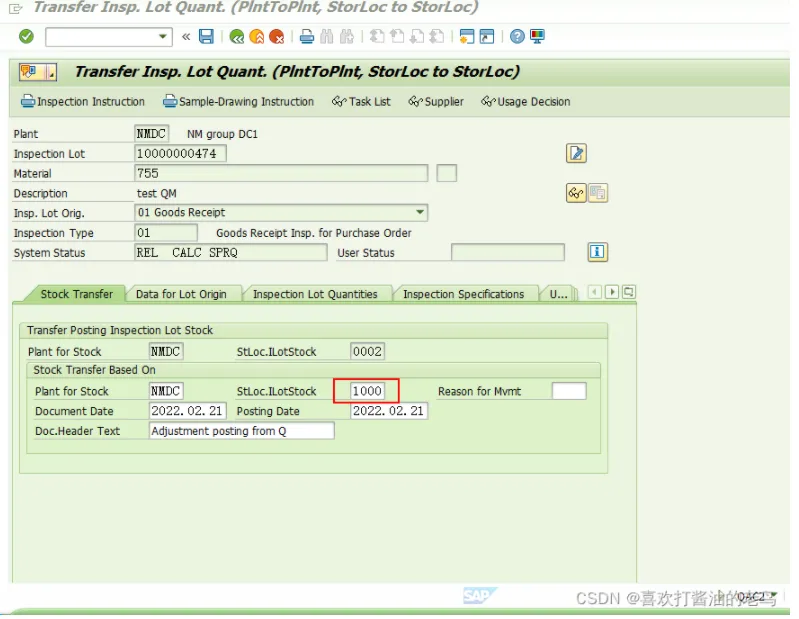This screenshot has width=799, height=619.
Task: Click the Last Page icon
Action: pyautogui.click(x=437, y=37)
